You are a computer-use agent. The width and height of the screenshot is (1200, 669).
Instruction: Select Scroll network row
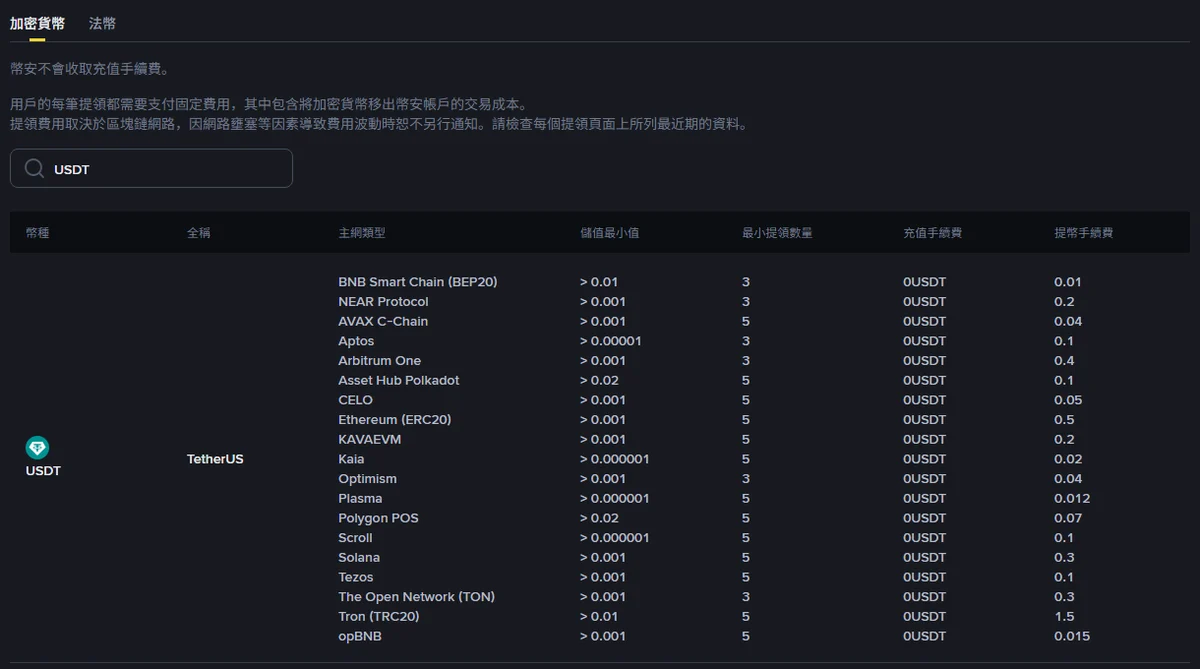tap(355, 538)
